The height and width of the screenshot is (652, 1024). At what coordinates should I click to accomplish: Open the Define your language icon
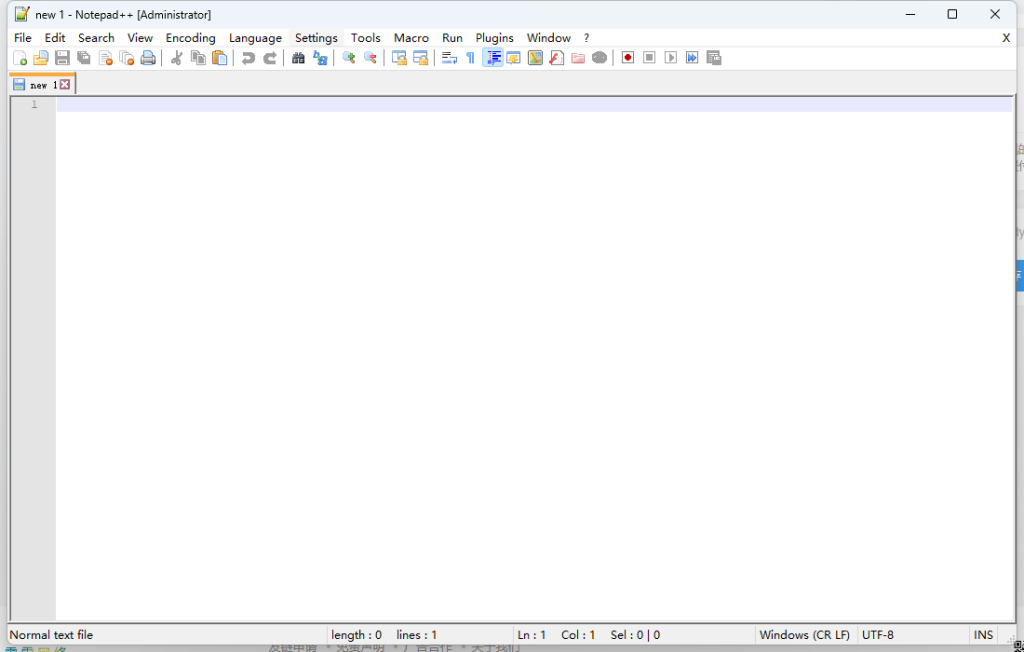click(513, 58)
